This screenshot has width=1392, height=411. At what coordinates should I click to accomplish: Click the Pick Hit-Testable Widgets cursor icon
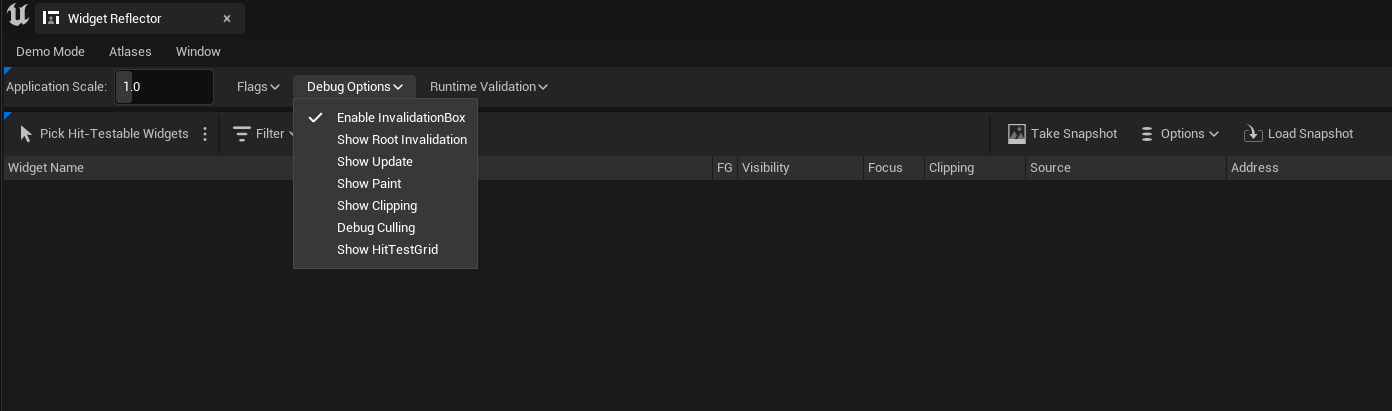(25, 134)
